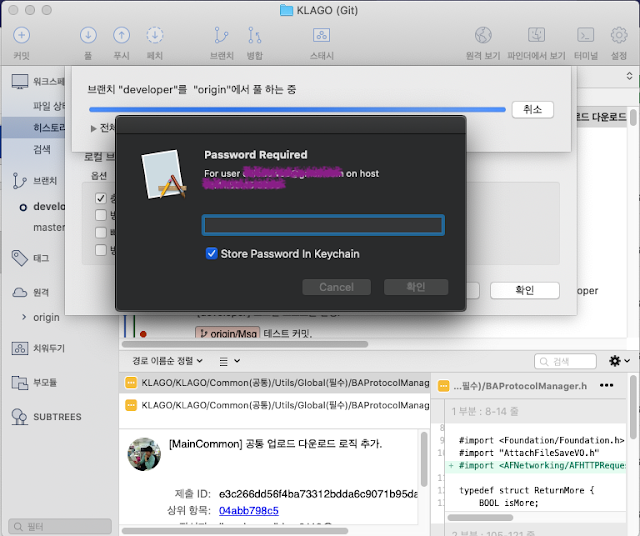Click the Pull (풀) toolbar icon
The image size is (640, 536).
tap(88, 35)
